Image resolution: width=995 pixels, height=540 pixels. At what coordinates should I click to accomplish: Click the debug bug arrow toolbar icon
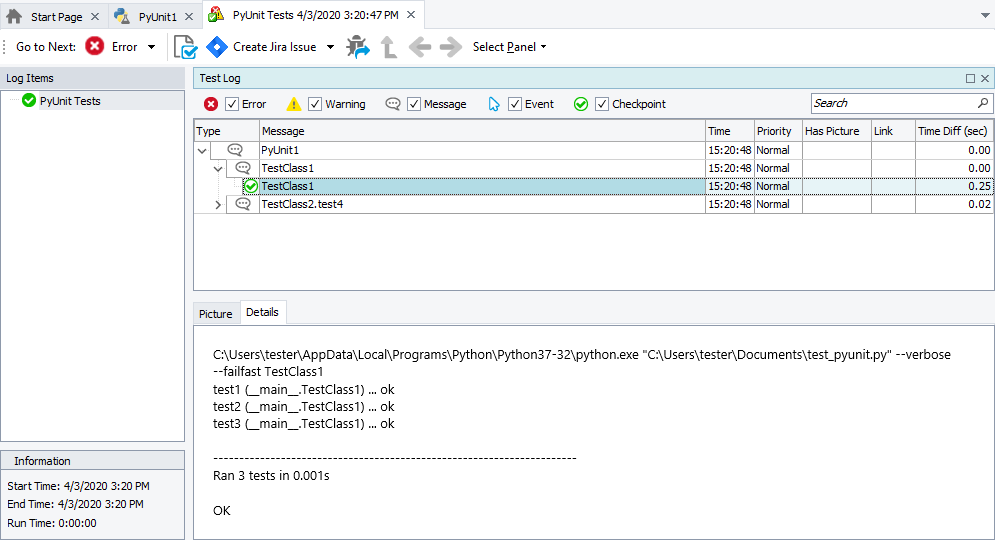[x=358, y=47]
